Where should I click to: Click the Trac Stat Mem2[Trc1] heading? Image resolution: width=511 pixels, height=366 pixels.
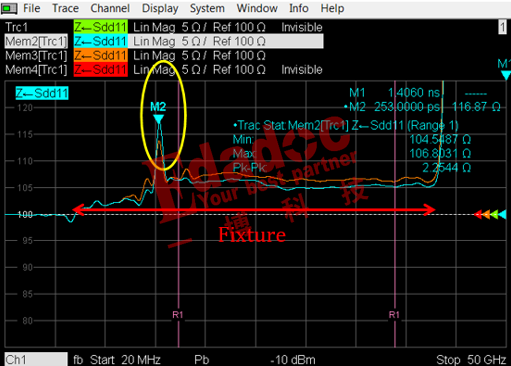(x=346, y=125)
